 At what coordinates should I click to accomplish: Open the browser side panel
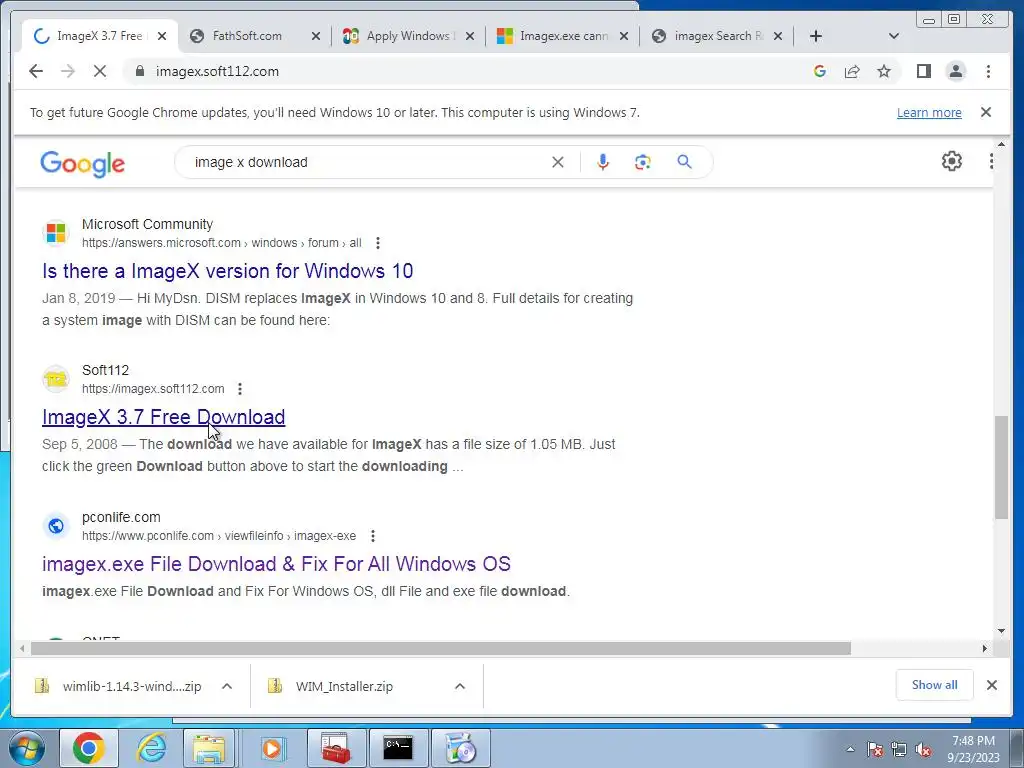[923, 71]
